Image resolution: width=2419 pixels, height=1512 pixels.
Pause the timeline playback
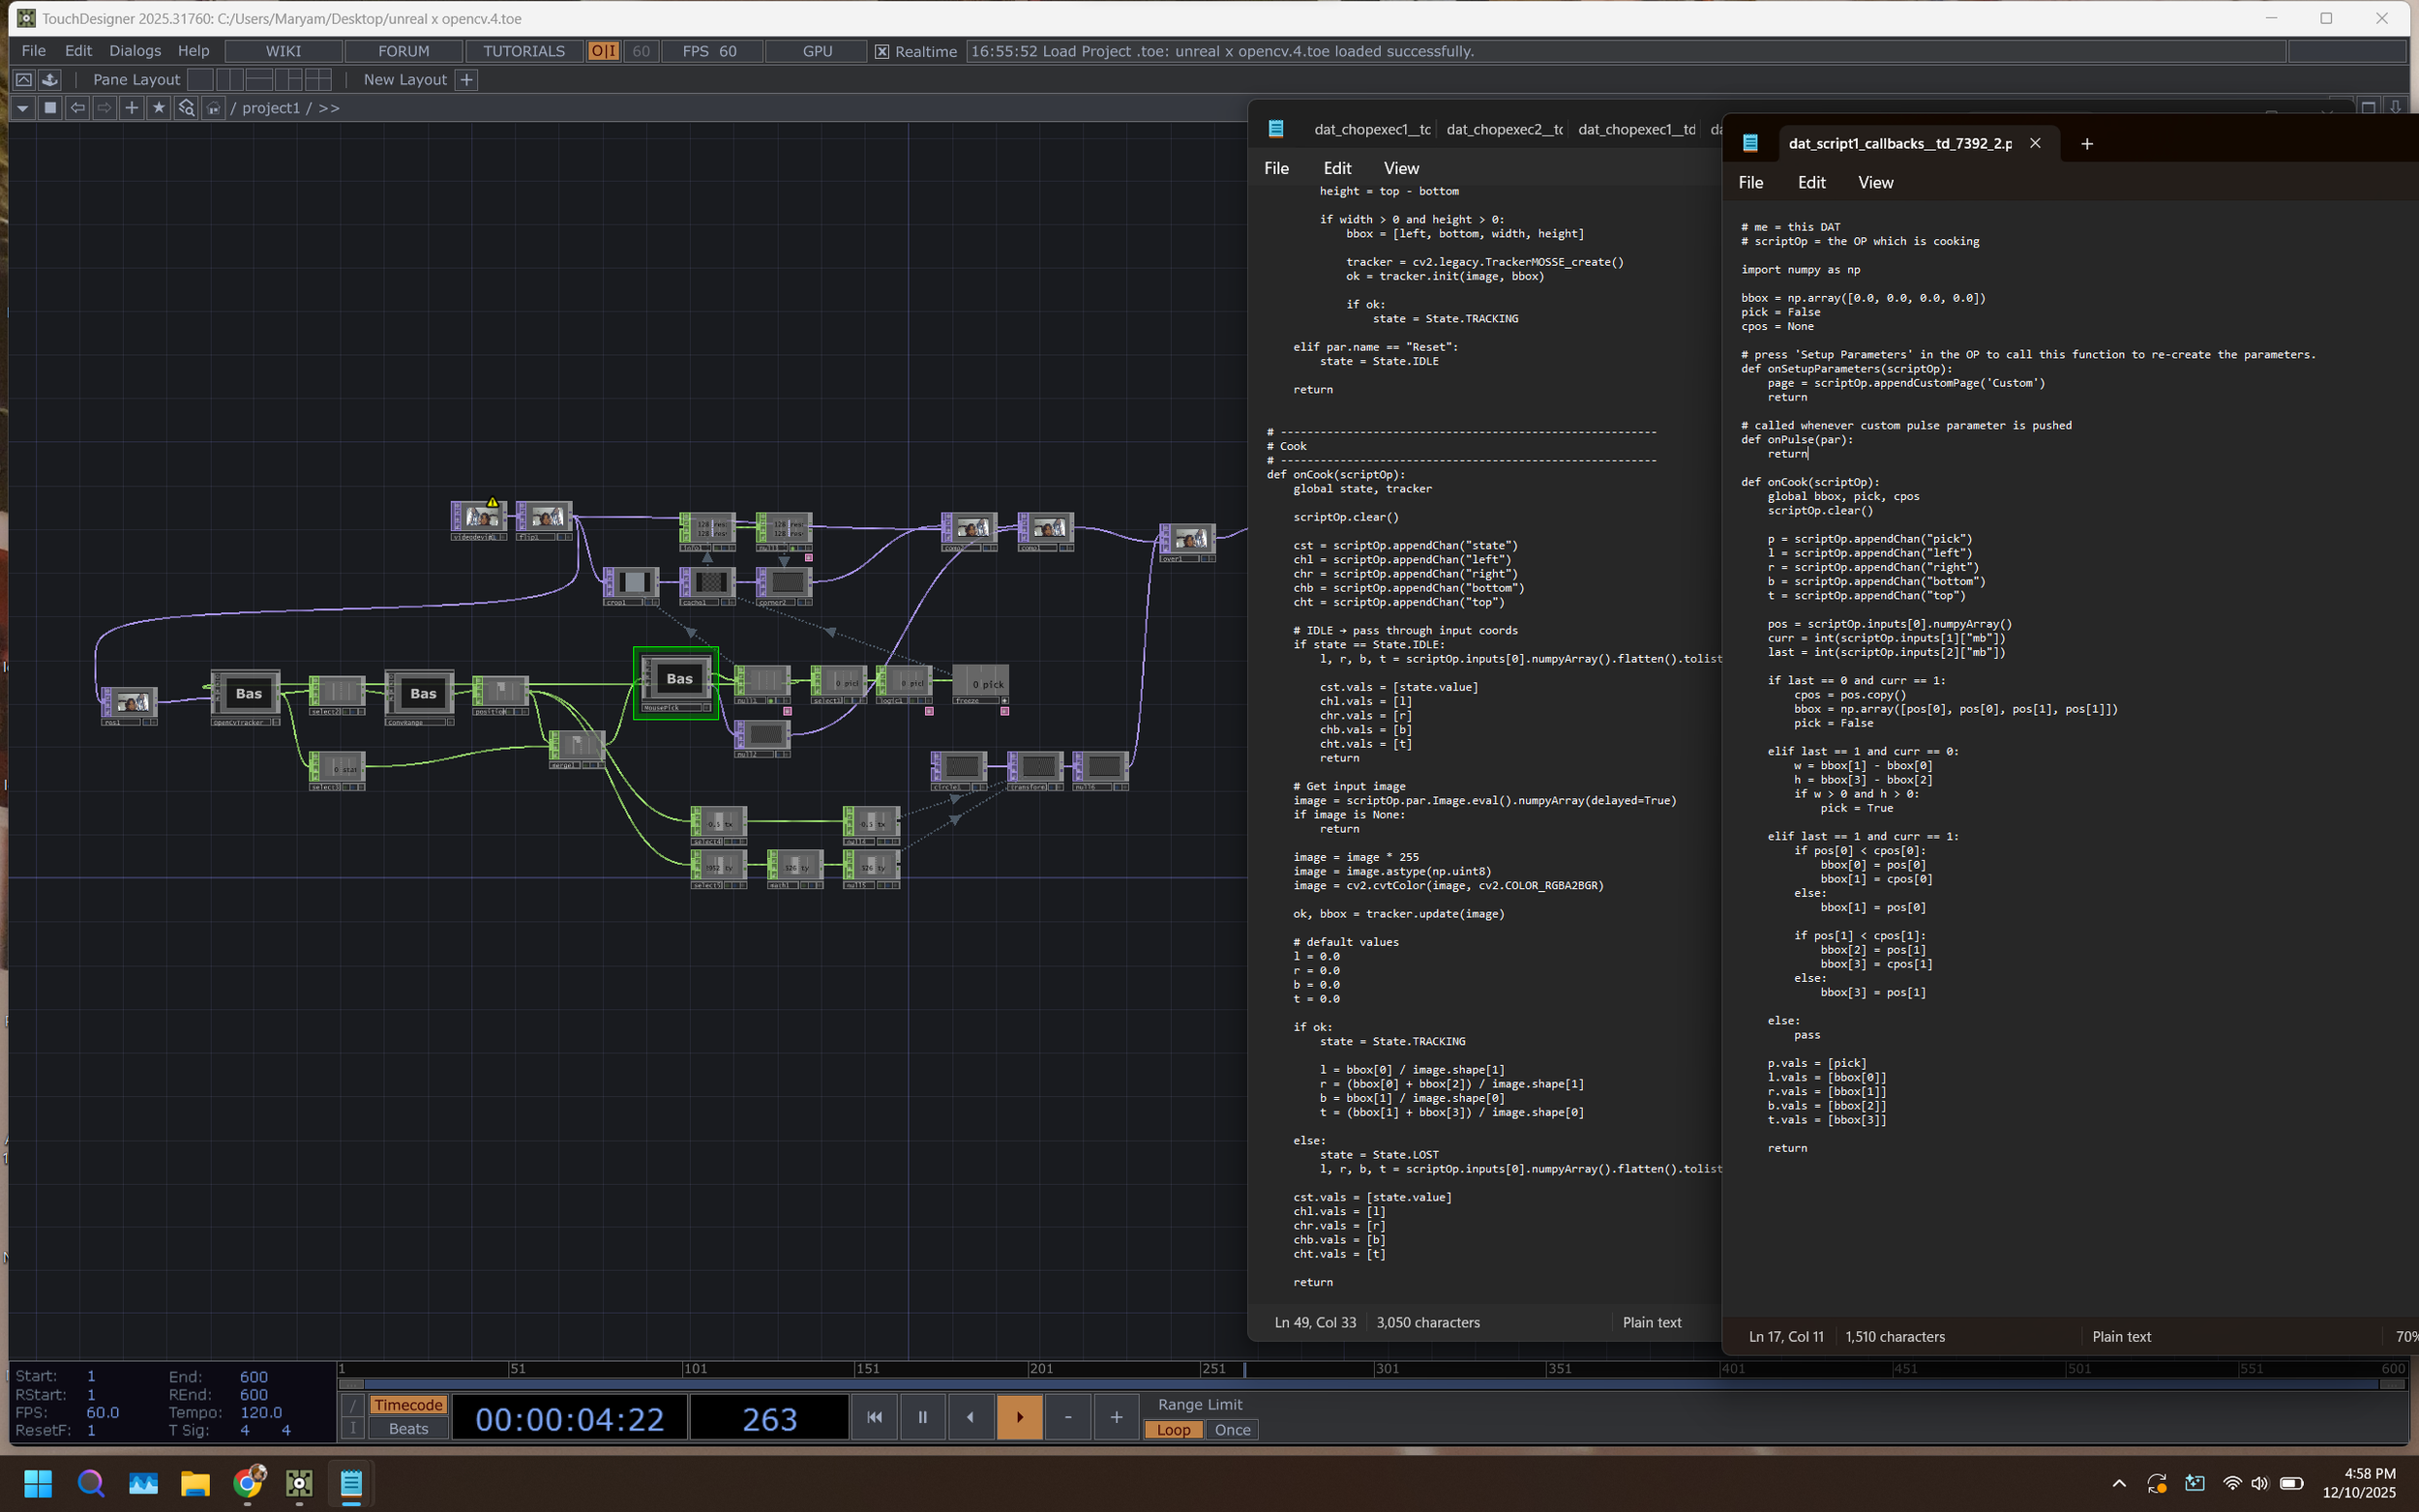click(x=922, y=1417)
